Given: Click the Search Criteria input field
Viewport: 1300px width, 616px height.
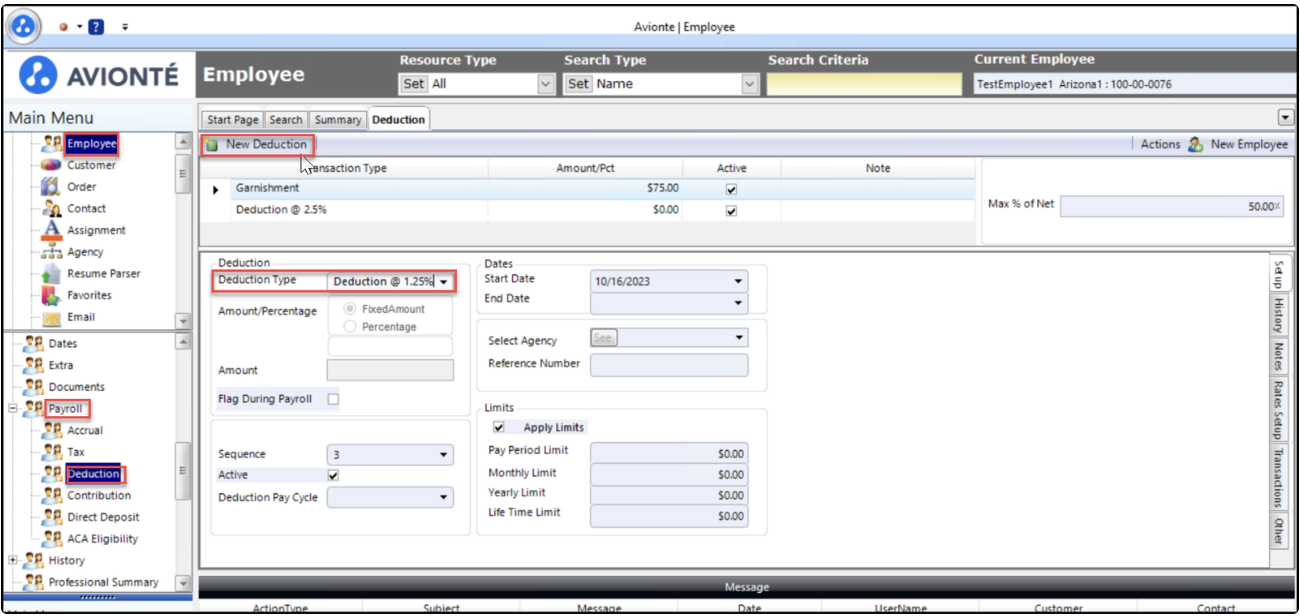Looking at the screenshot, I should tap(866, 85).
